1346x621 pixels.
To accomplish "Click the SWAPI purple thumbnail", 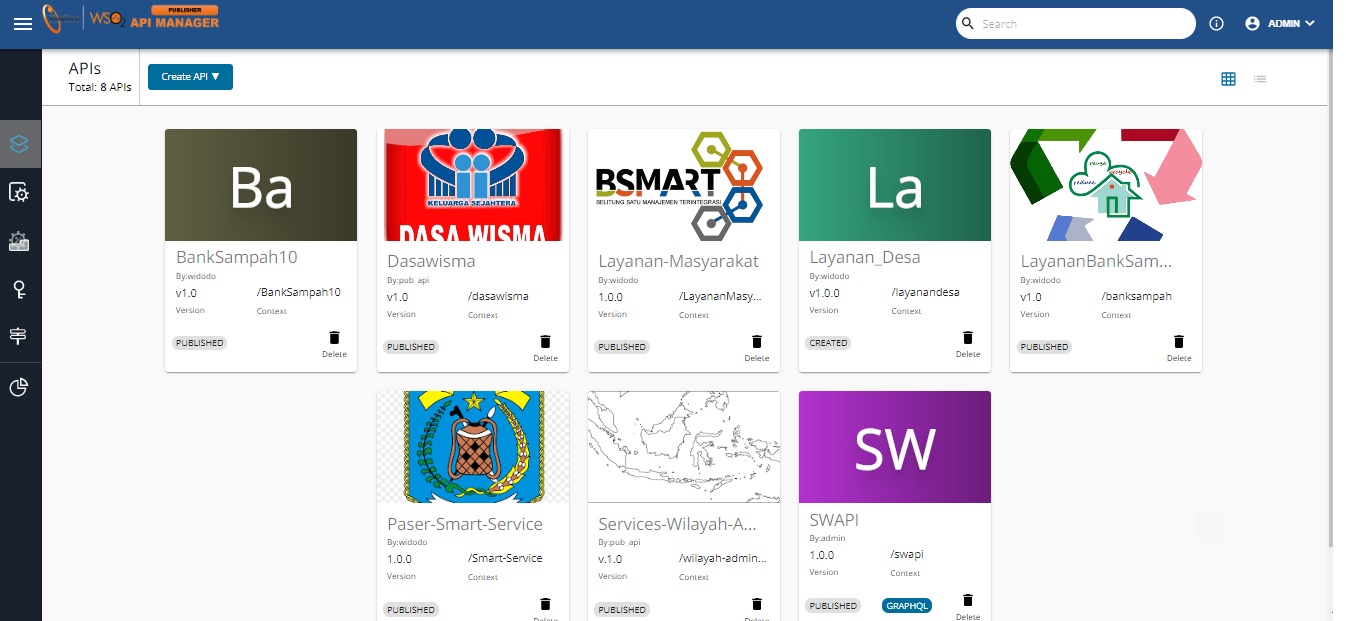I will click(x=894, y=447).
